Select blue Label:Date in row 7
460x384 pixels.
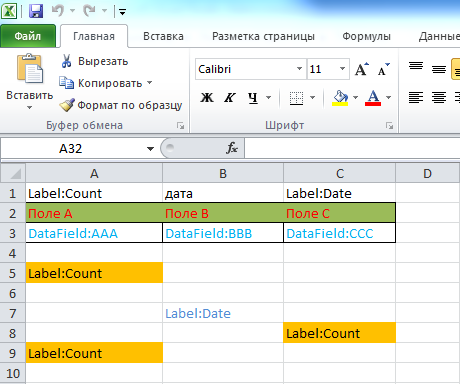pyautogui.click(x=223, y=313)
